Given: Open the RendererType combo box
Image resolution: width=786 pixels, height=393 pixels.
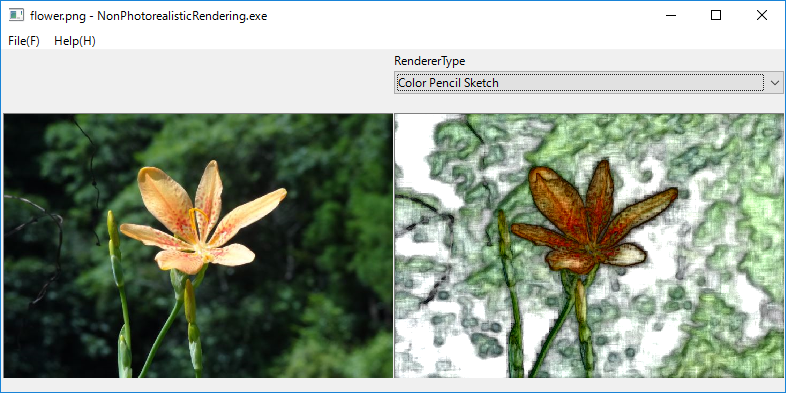Looking at the screenshot, I should click(588, 83).
